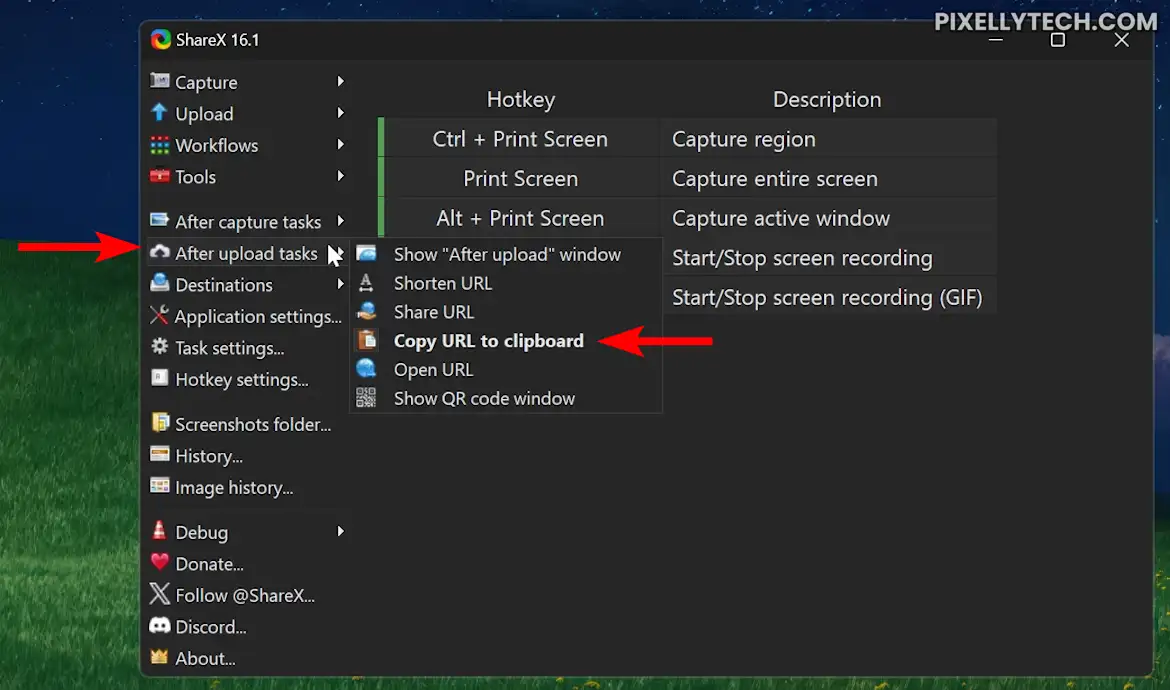
Task: Open Hotkey settings
Action: 247,379
